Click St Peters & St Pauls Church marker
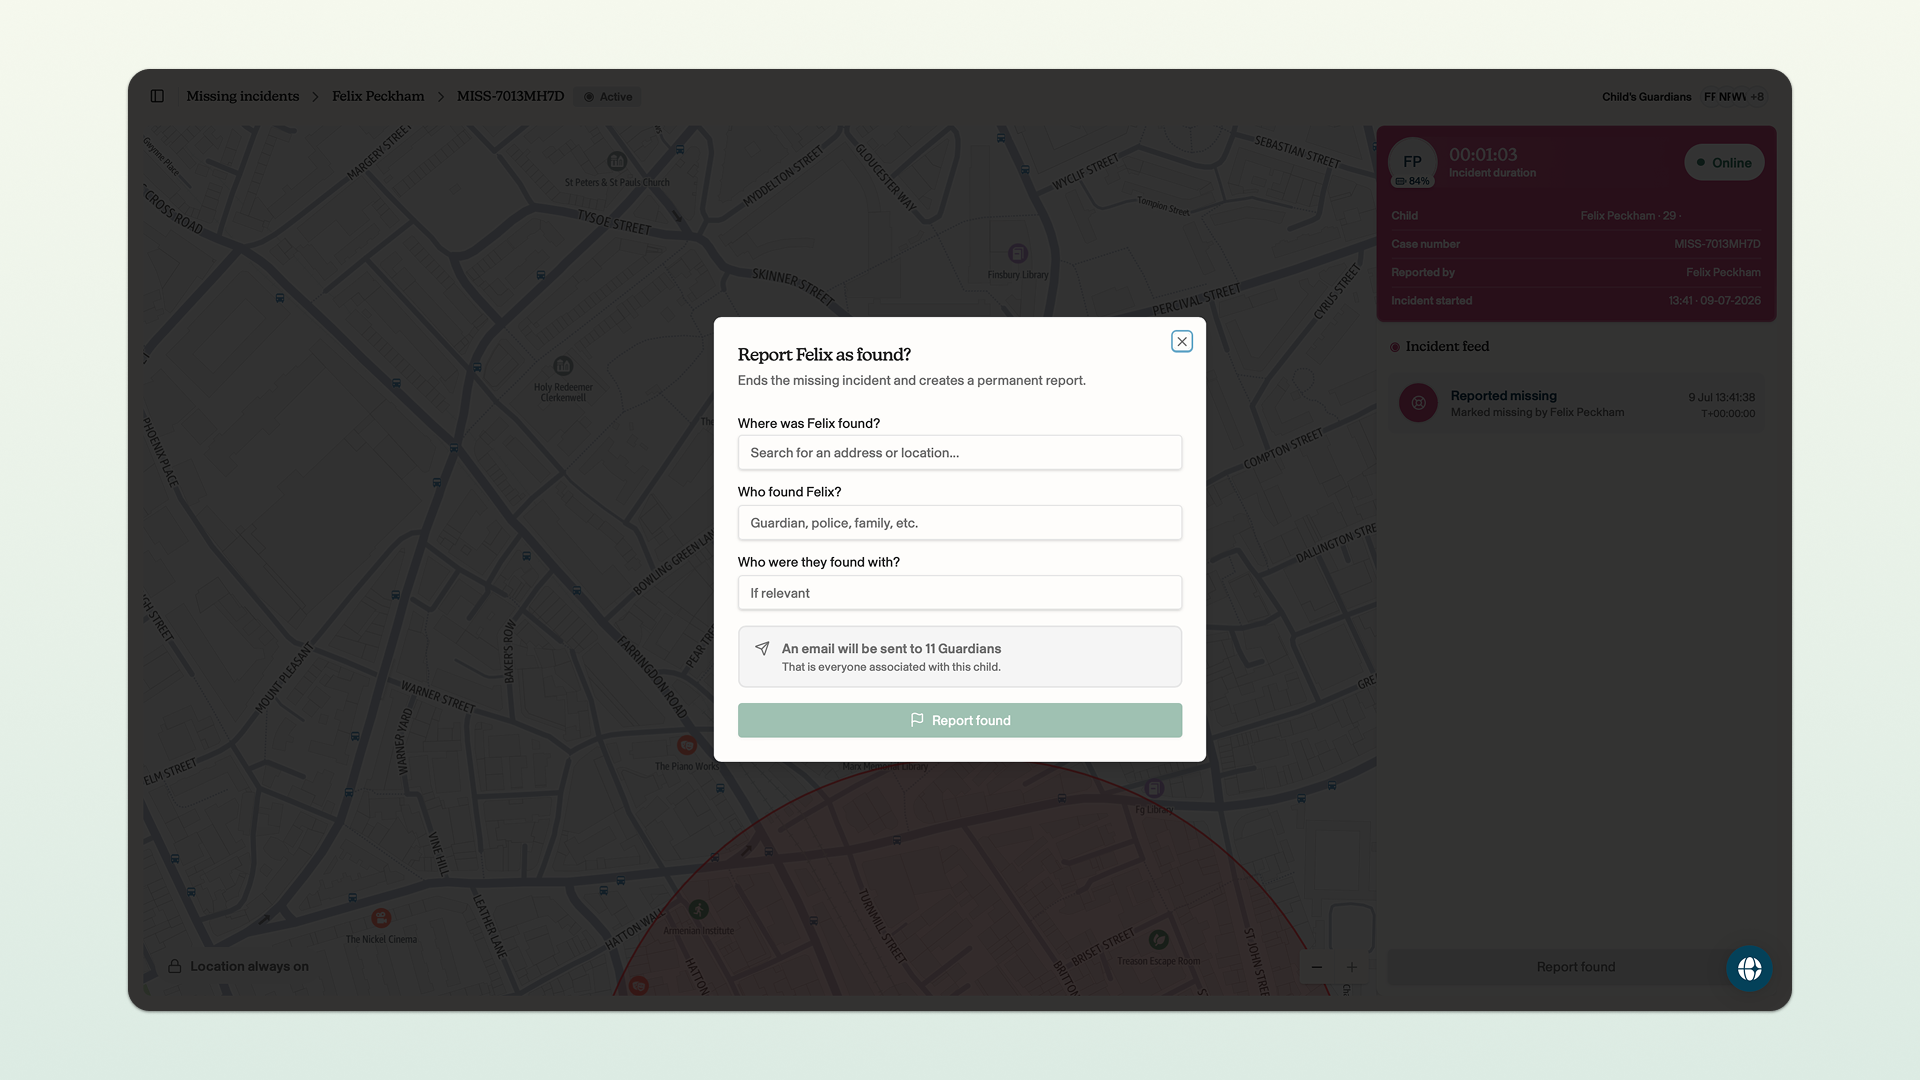The width and height of the screenshot is (1920, 1080). pos(617,161)
